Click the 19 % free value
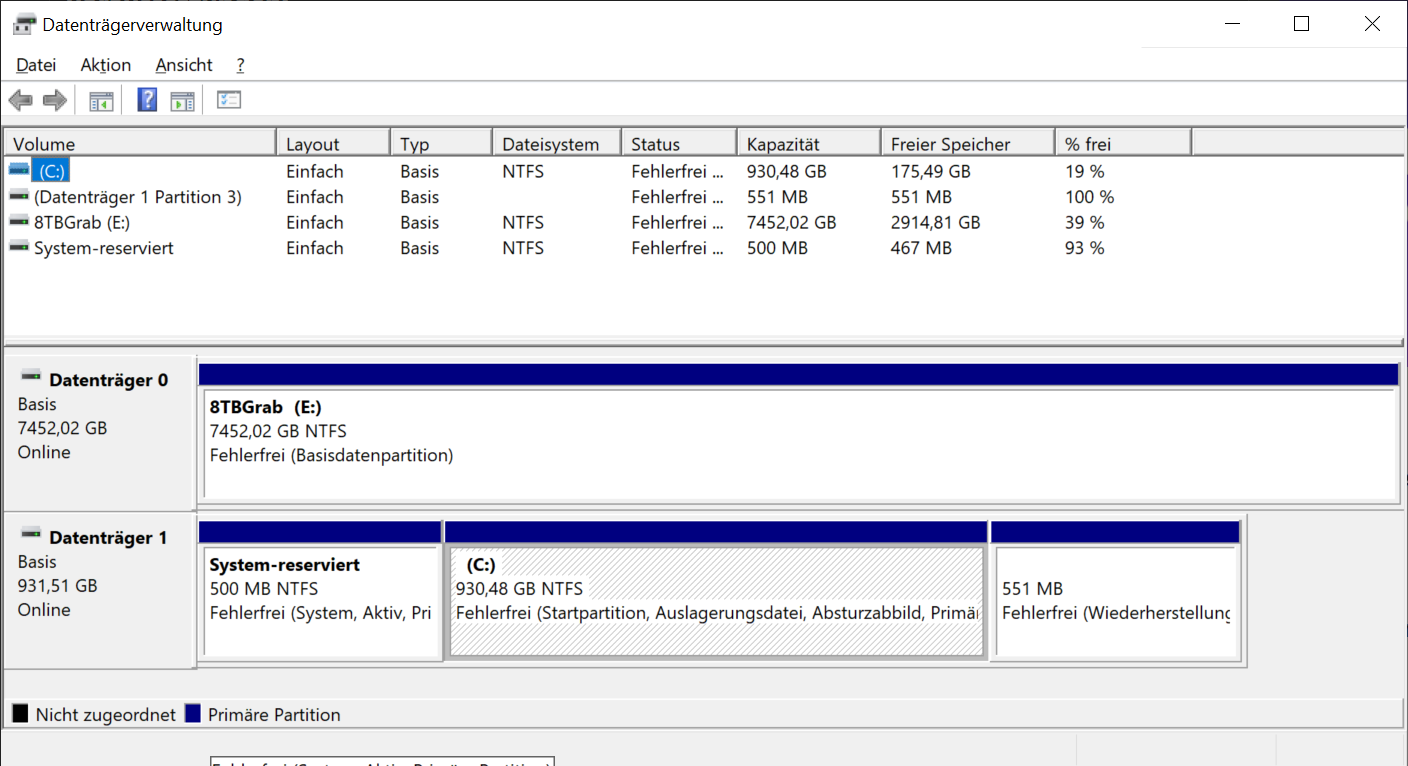Screen dimensions: 1408x766 pos(1085,171)
